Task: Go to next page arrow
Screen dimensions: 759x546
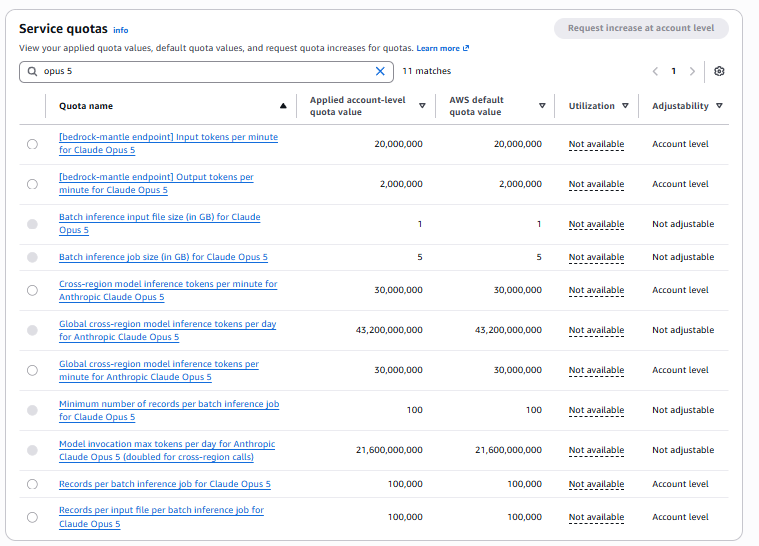Action: (x=692, y=71)
